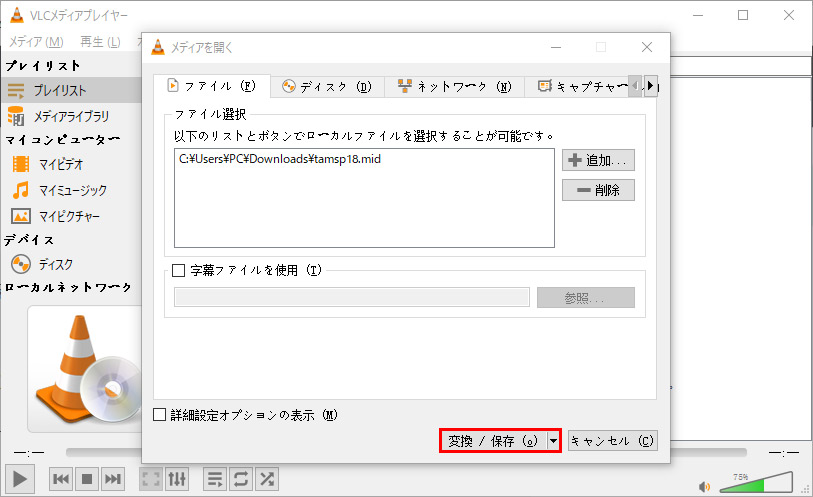
Task: Click the キャンセル (C) button
Action: point(613,441)
